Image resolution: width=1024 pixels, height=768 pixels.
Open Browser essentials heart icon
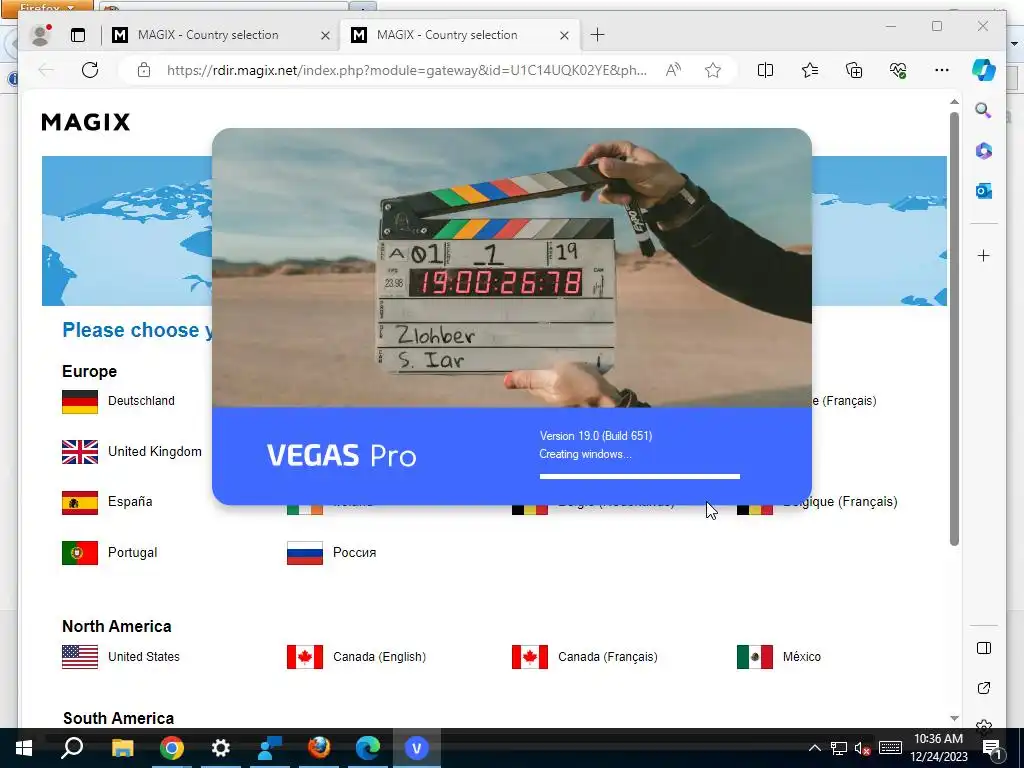(898, 70)
